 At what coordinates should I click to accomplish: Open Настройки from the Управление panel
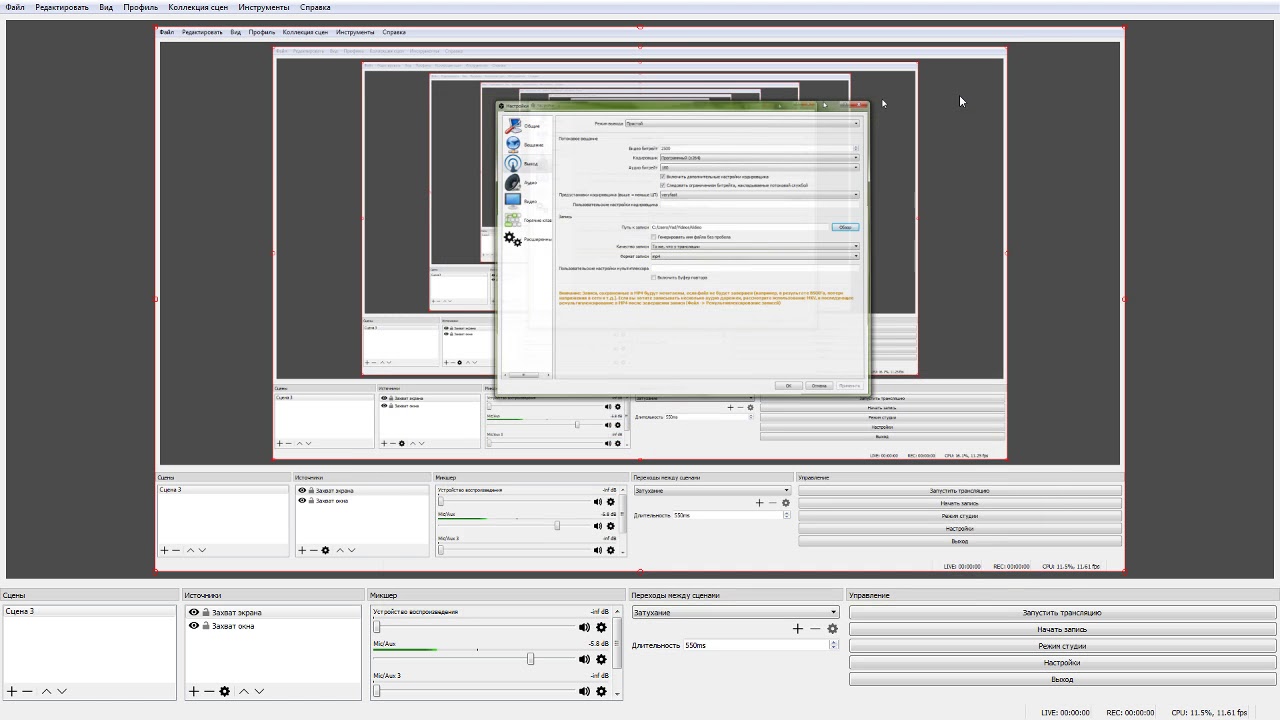pyautogui.click(x=1062, y=662)
